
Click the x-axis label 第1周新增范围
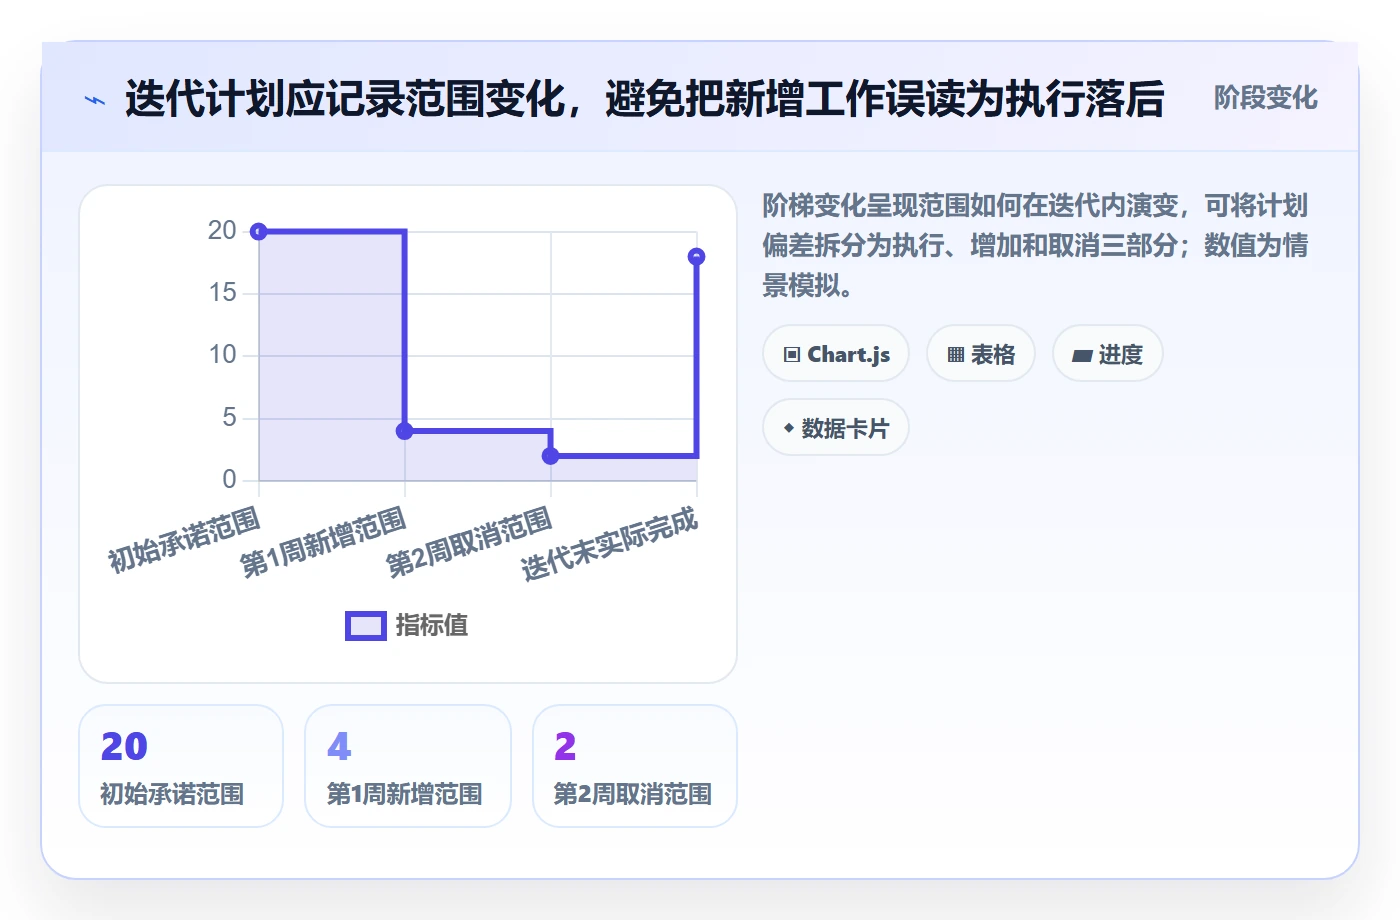coord(324,542)
